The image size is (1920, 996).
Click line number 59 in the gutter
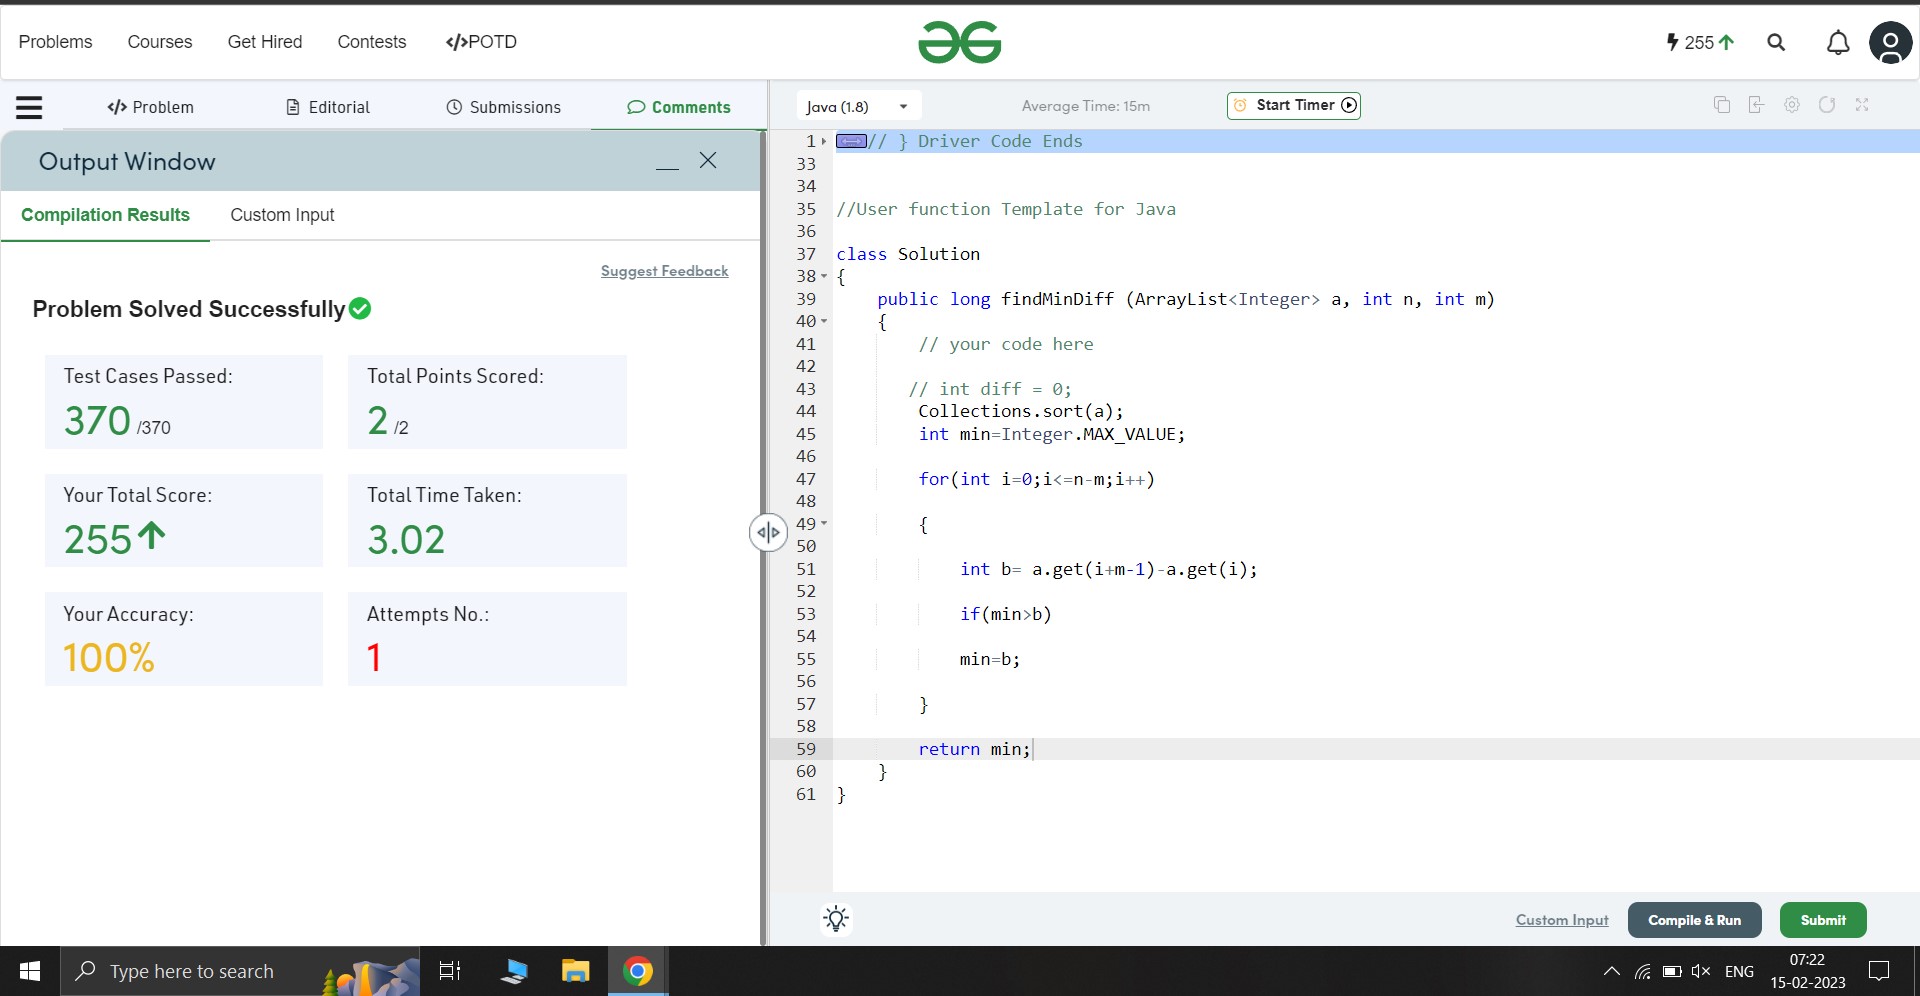tap(806, 749)
